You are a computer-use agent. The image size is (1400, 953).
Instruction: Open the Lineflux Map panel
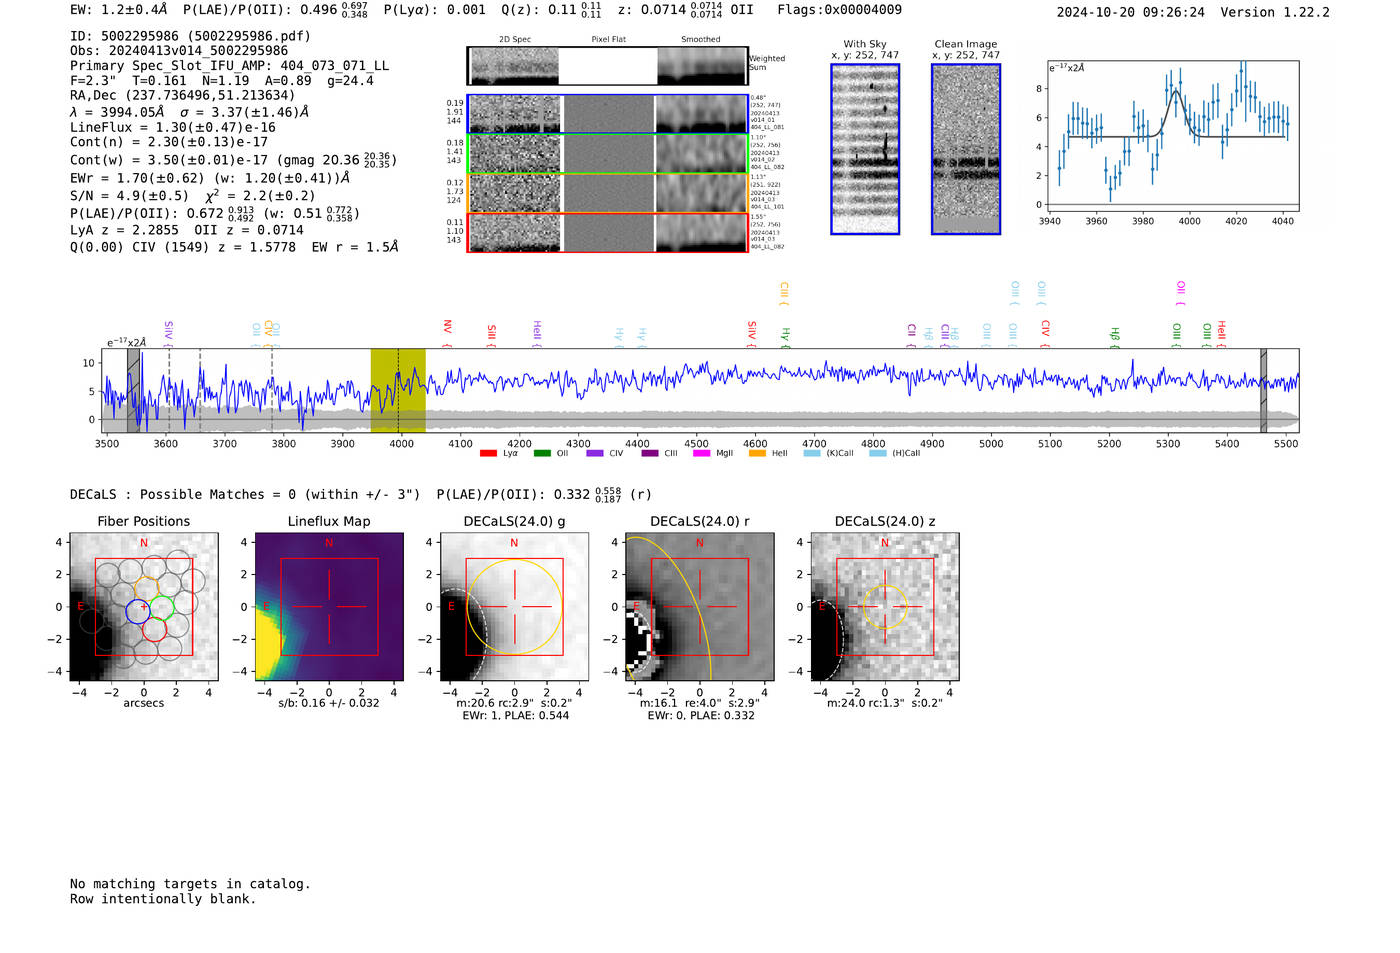(x=329, y=606)
